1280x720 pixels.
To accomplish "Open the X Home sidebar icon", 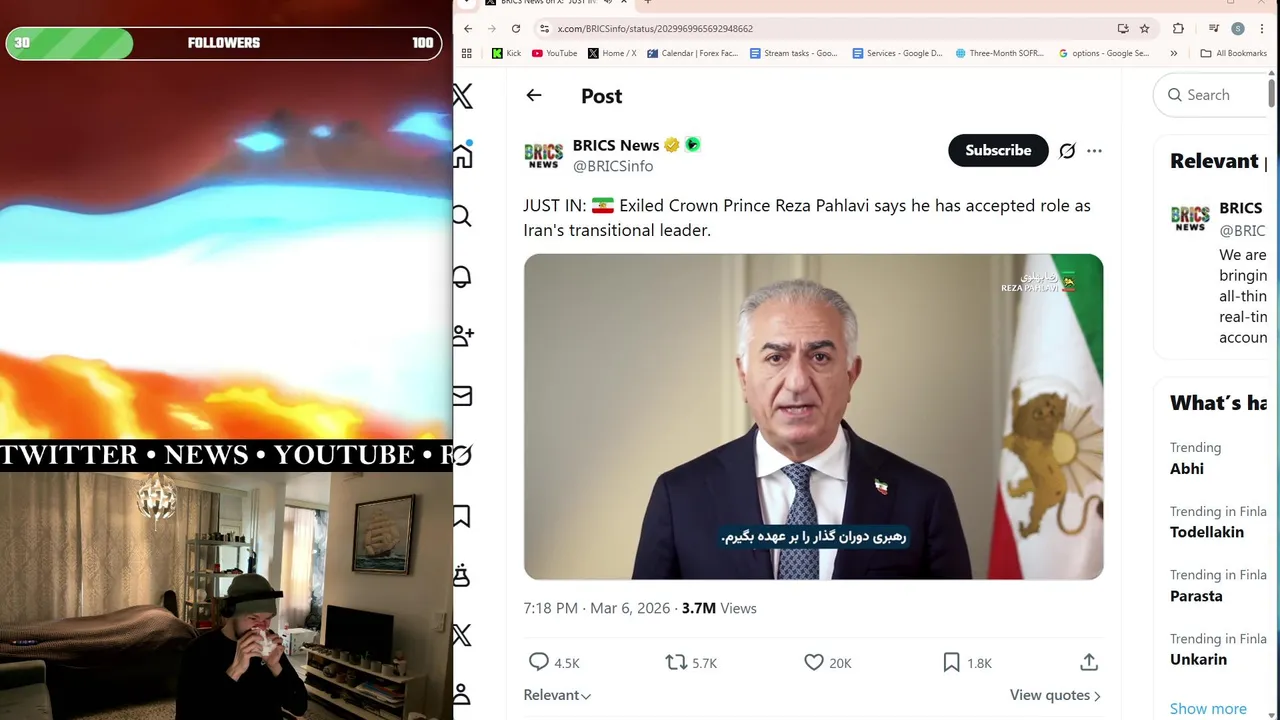I will pyautogui.click(x=462, y=156).
